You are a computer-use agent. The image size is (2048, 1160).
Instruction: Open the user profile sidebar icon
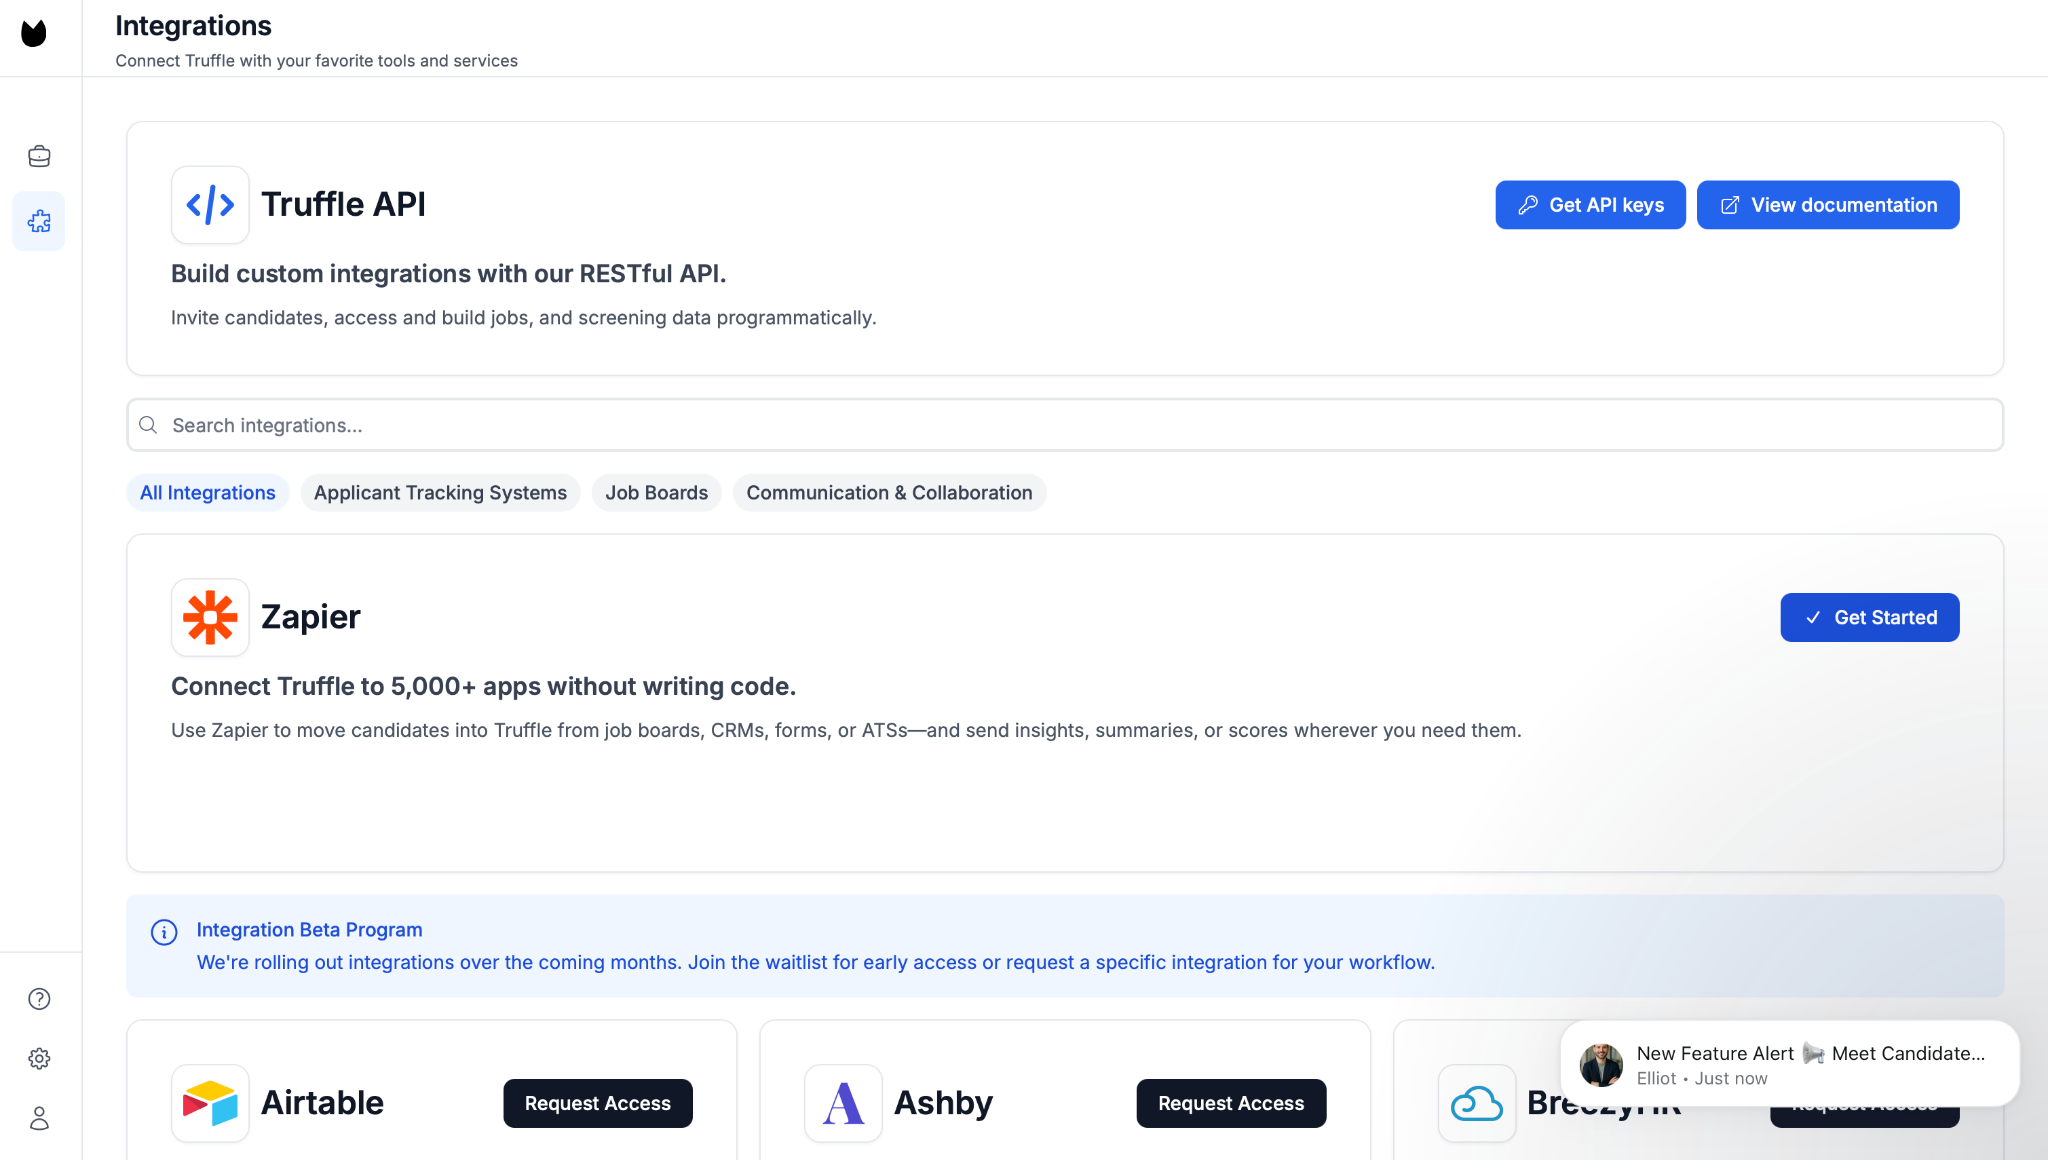(39, 1118)
